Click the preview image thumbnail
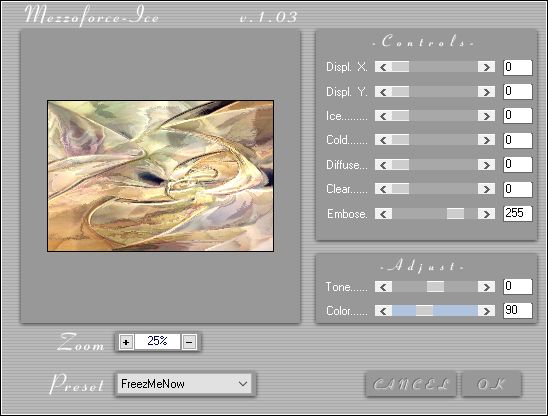Image resolution: width=548 pixels, height=416 pixels. click(x=160, y=176)
